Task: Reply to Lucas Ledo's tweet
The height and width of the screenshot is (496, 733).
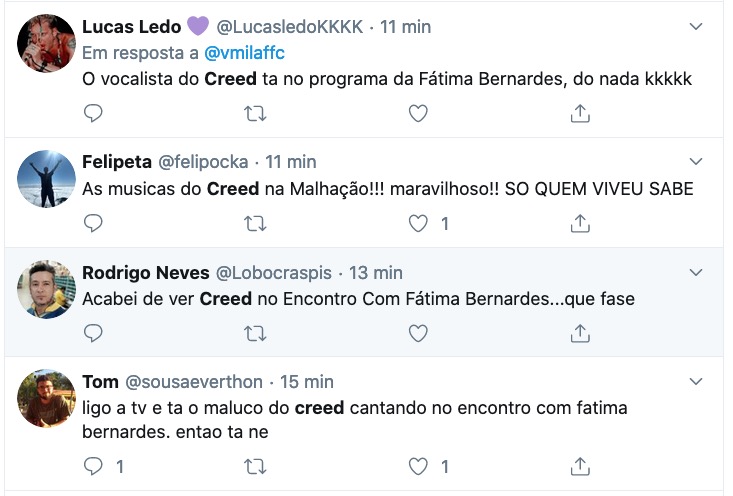Action: point(93,114)
